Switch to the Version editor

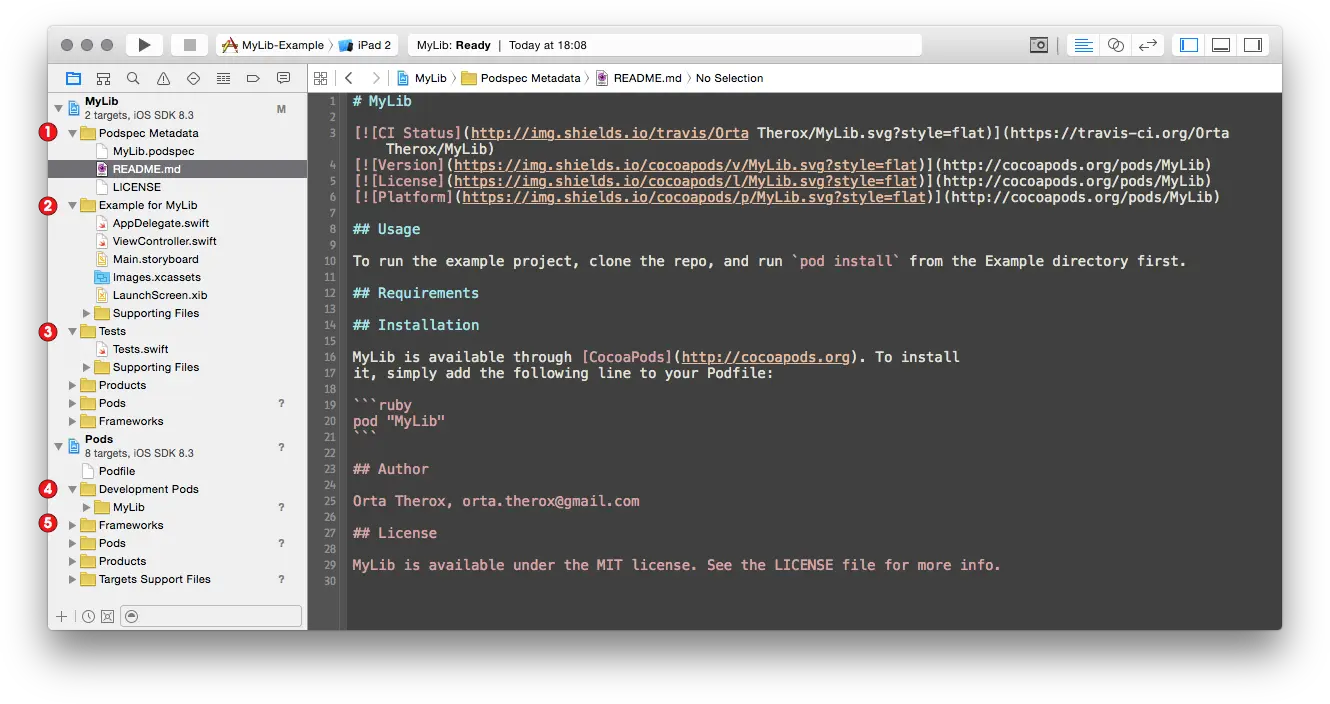tap(1148, 45)
